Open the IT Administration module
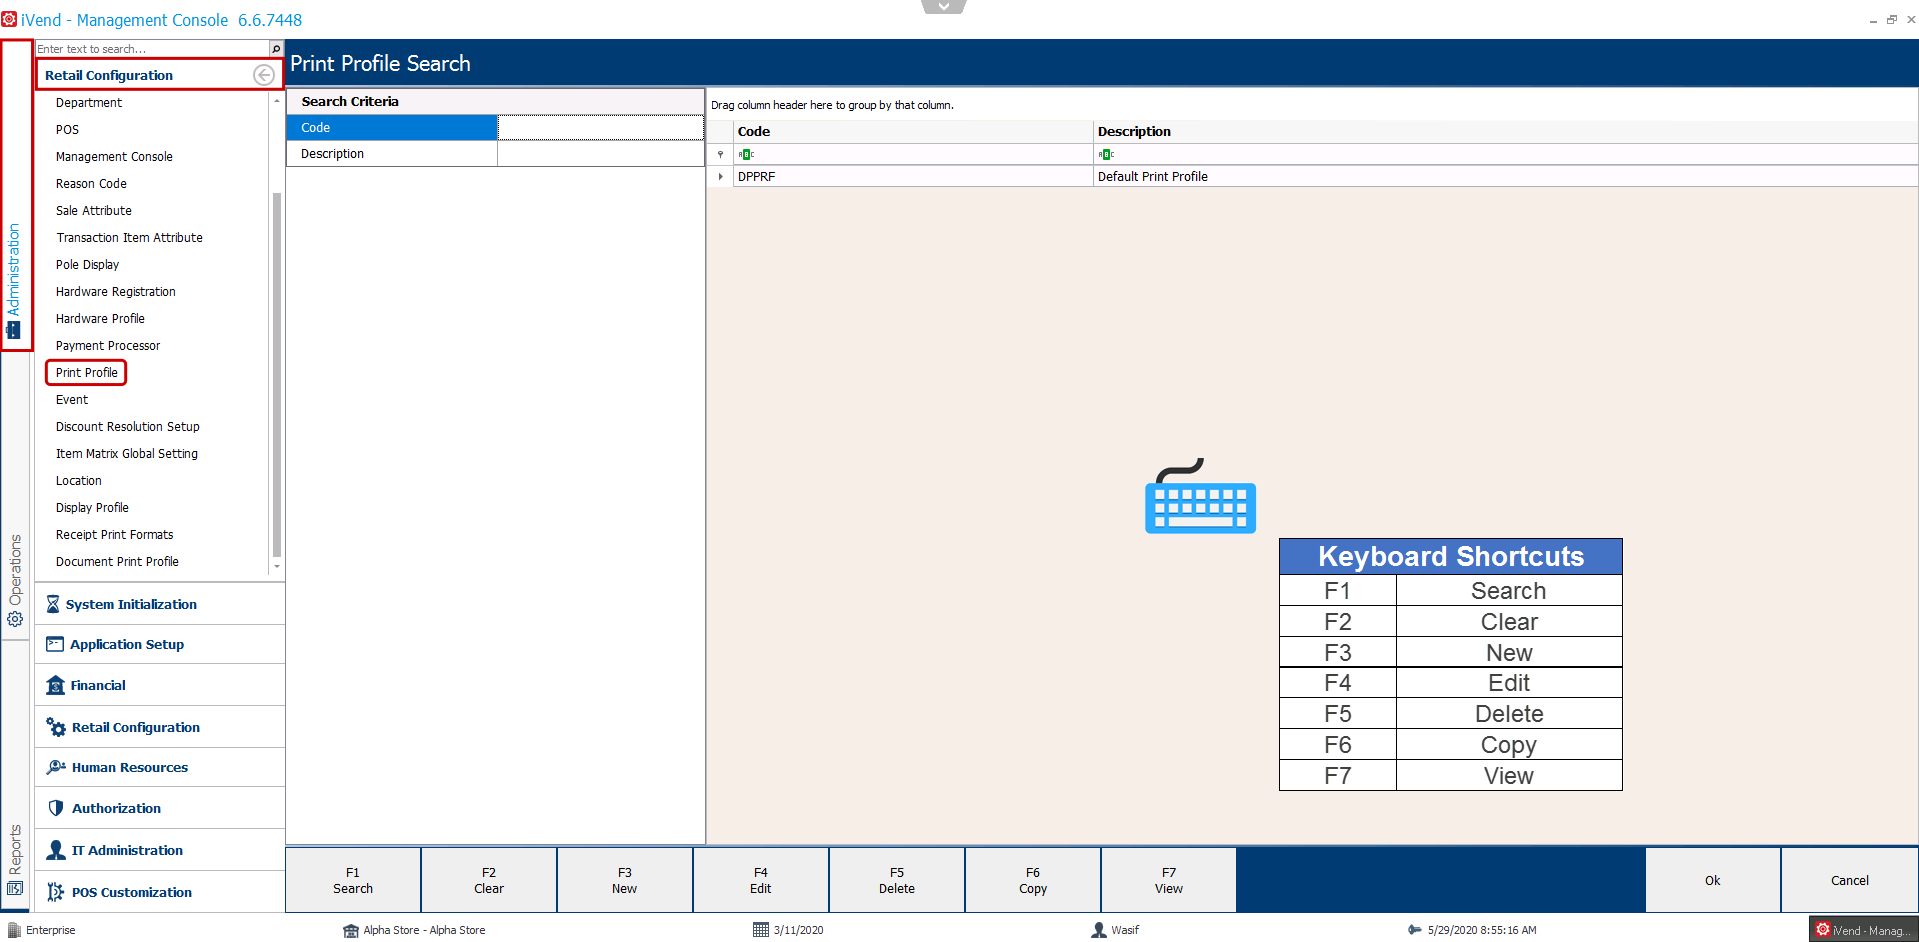The height and width of the screenshot is (942, 1919). (x=160, y=850)
